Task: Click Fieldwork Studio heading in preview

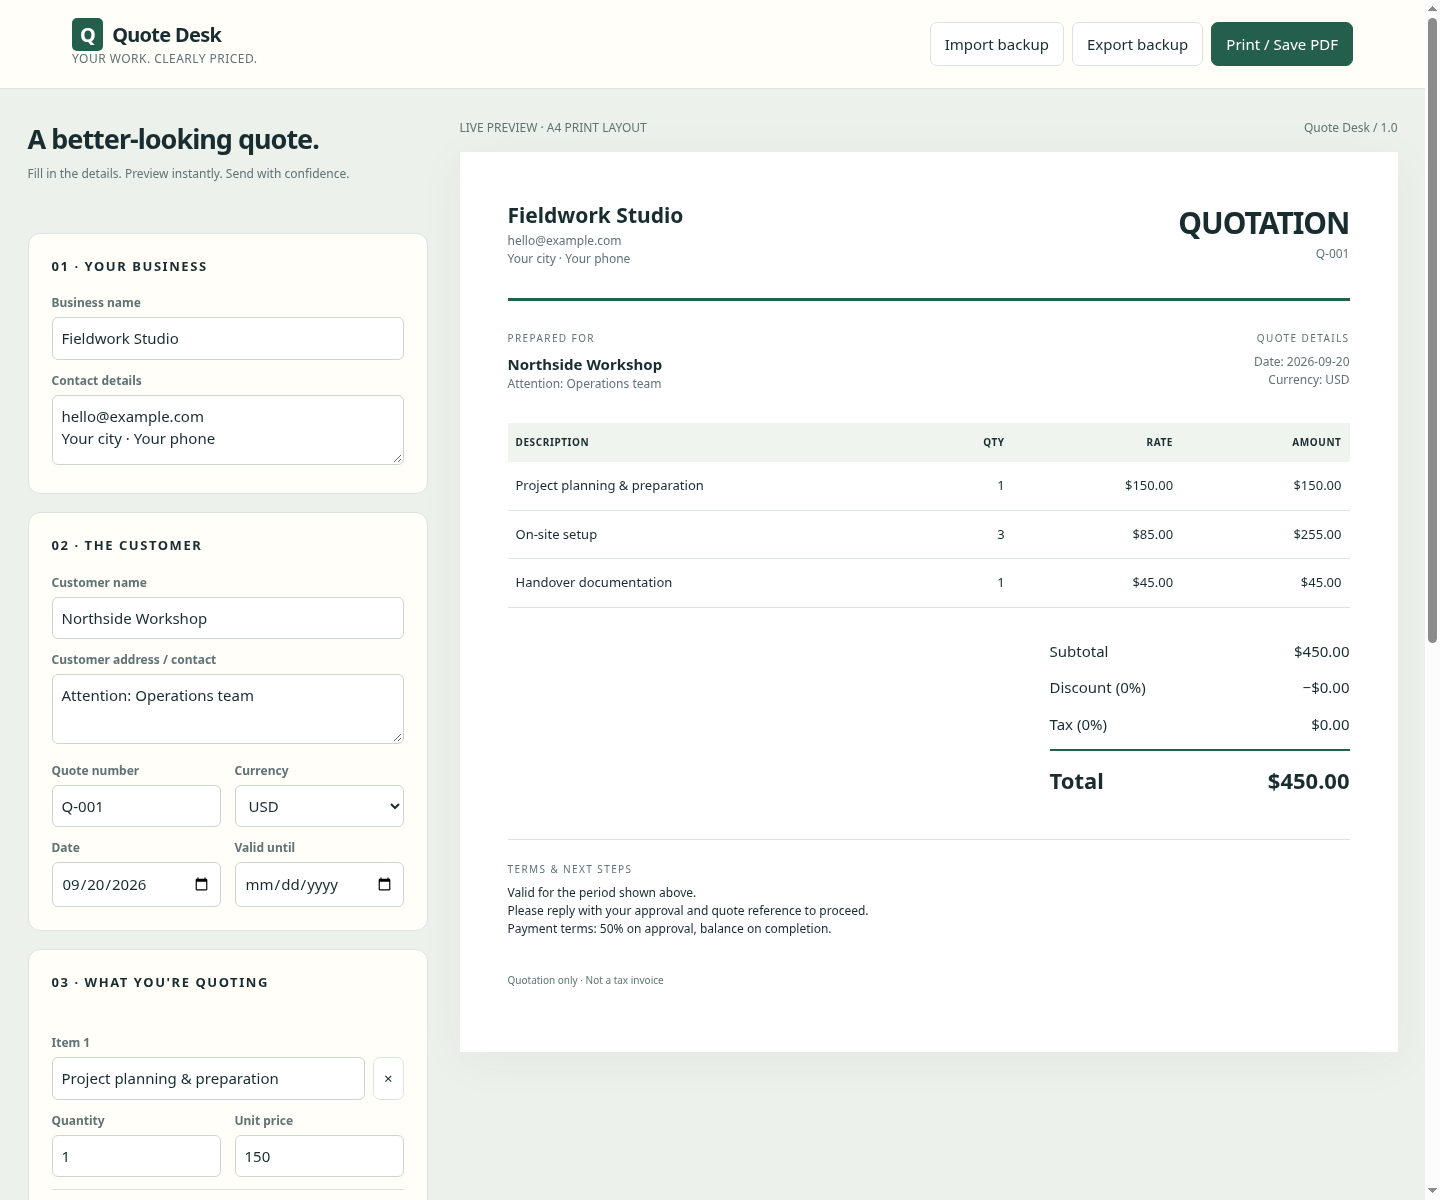Action: coord(595,215)
